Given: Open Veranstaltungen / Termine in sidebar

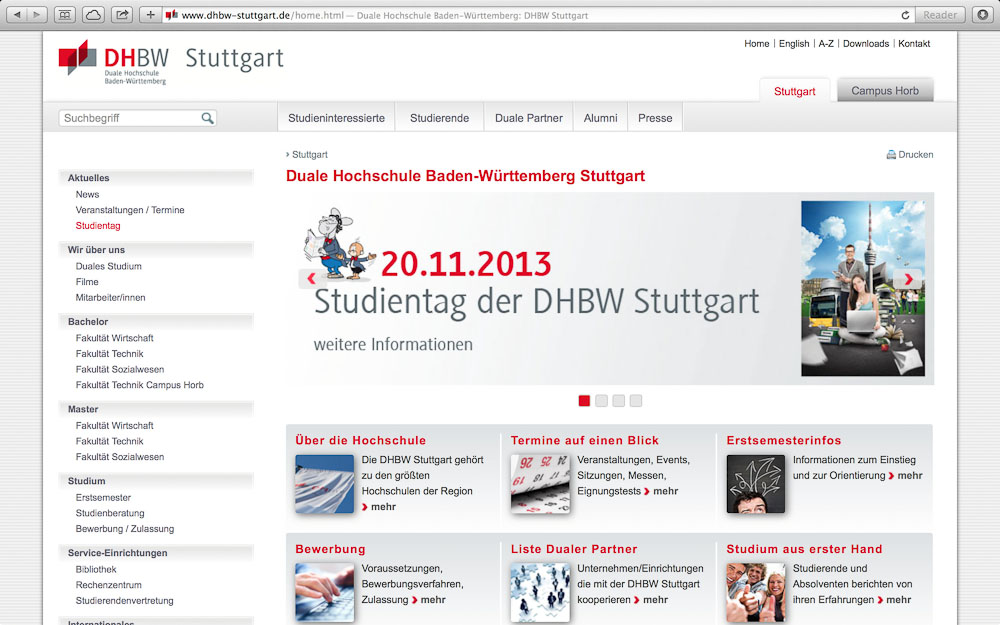Looking at the screenshot, I should click(x=130, y=210).
